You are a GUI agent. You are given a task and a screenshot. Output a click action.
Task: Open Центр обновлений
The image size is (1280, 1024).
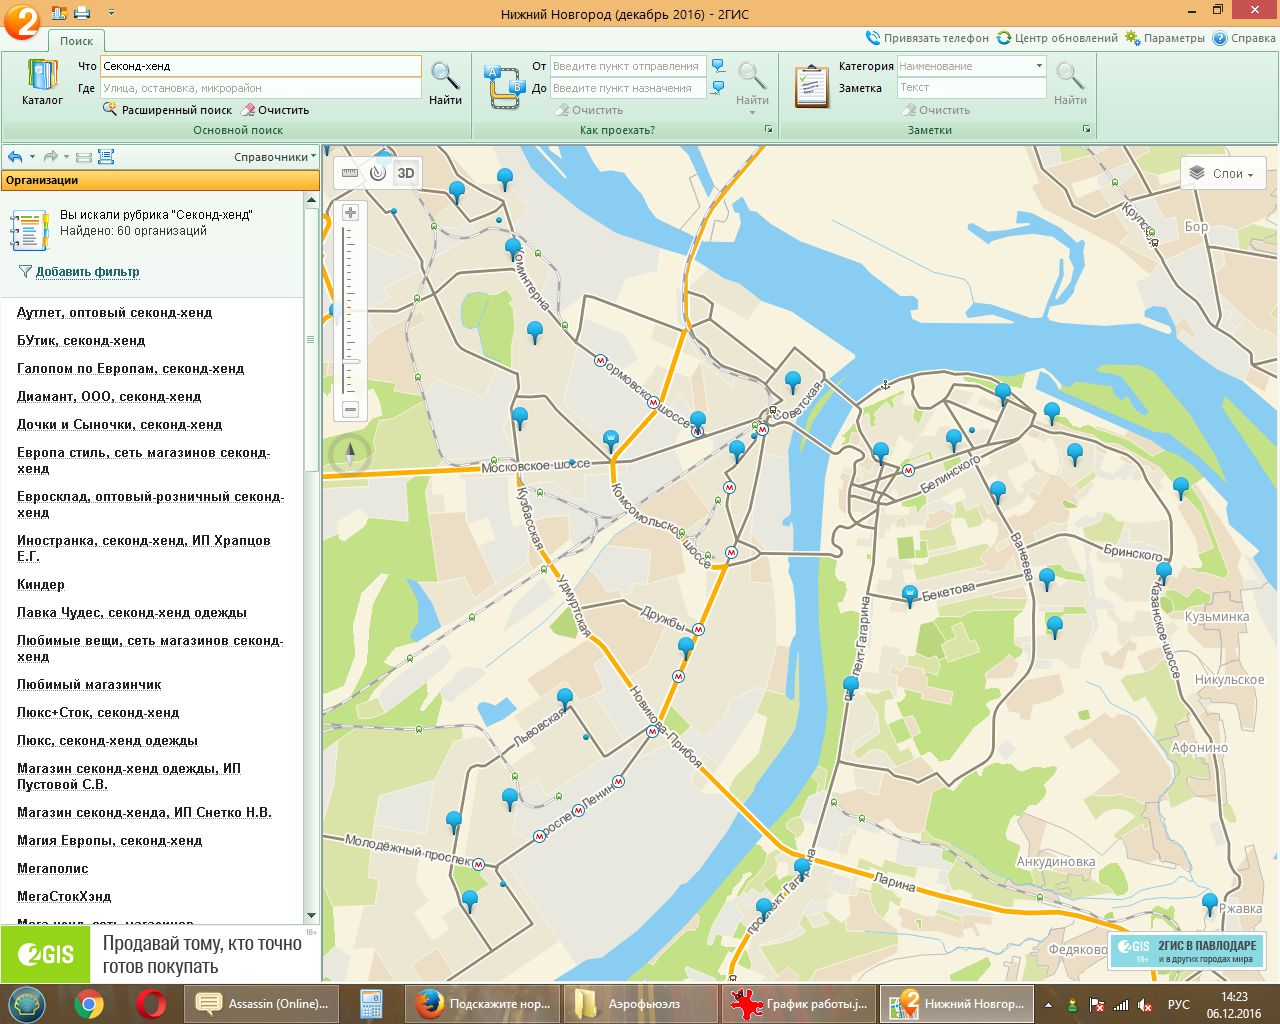pos(1057,38)
